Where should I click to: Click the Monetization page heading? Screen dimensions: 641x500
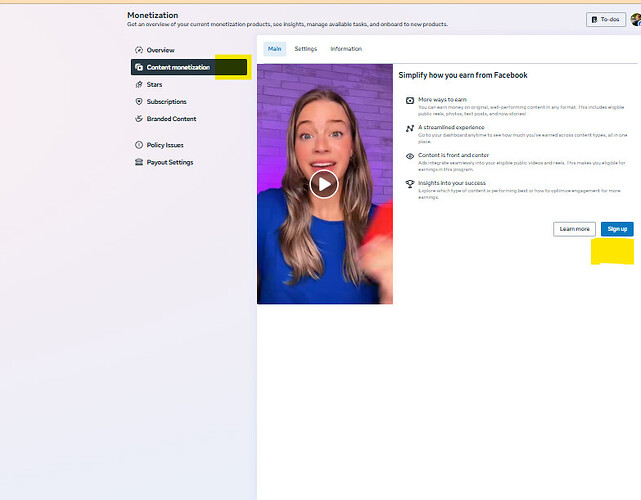click(152, 15)
